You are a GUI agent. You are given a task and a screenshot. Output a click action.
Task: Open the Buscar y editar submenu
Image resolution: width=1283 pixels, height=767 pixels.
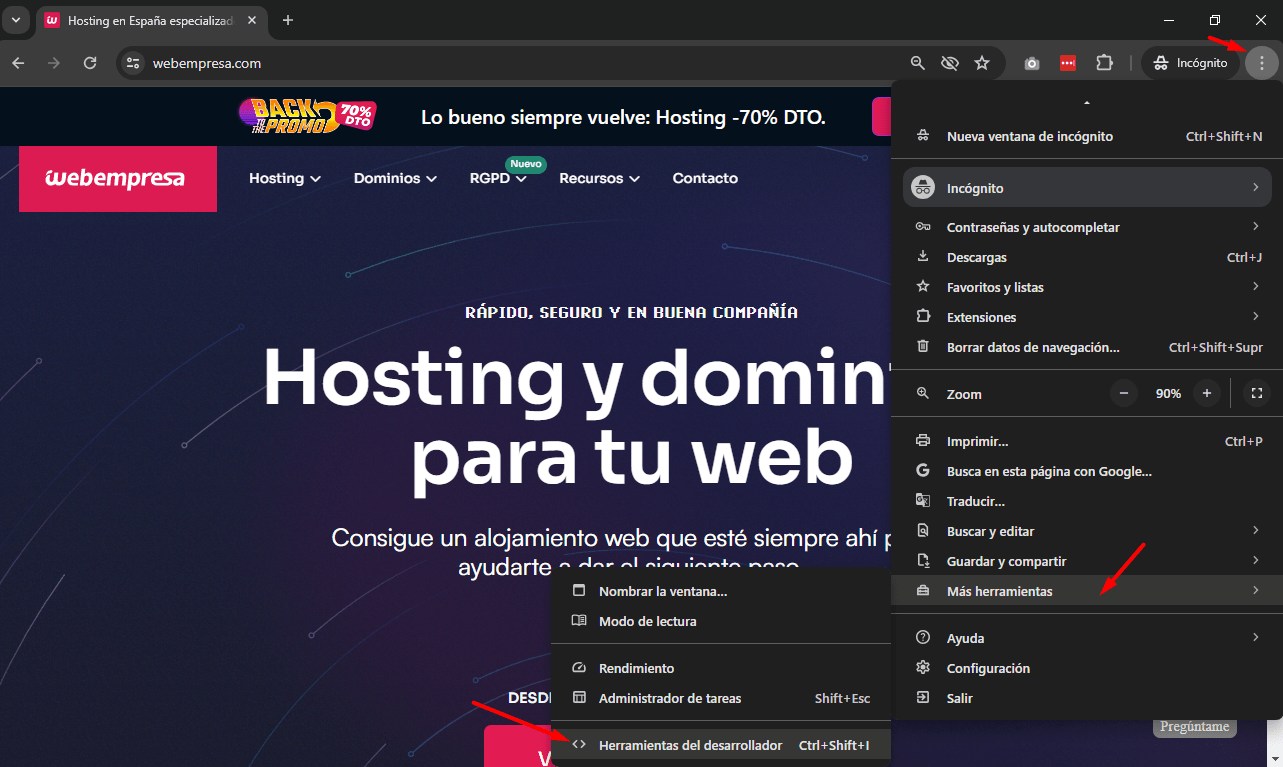pos(1087,531)
